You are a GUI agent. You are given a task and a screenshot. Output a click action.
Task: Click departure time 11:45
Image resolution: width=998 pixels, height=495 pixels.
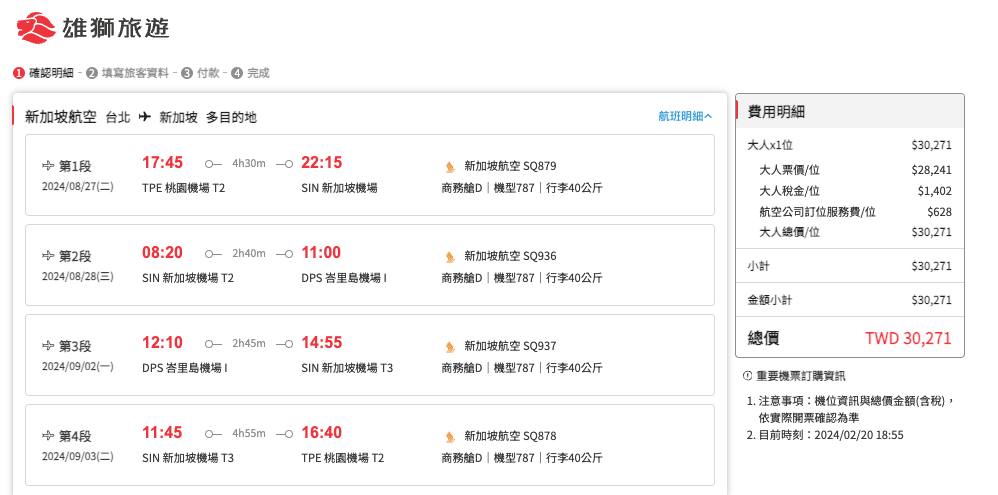[x=162, y=433]
